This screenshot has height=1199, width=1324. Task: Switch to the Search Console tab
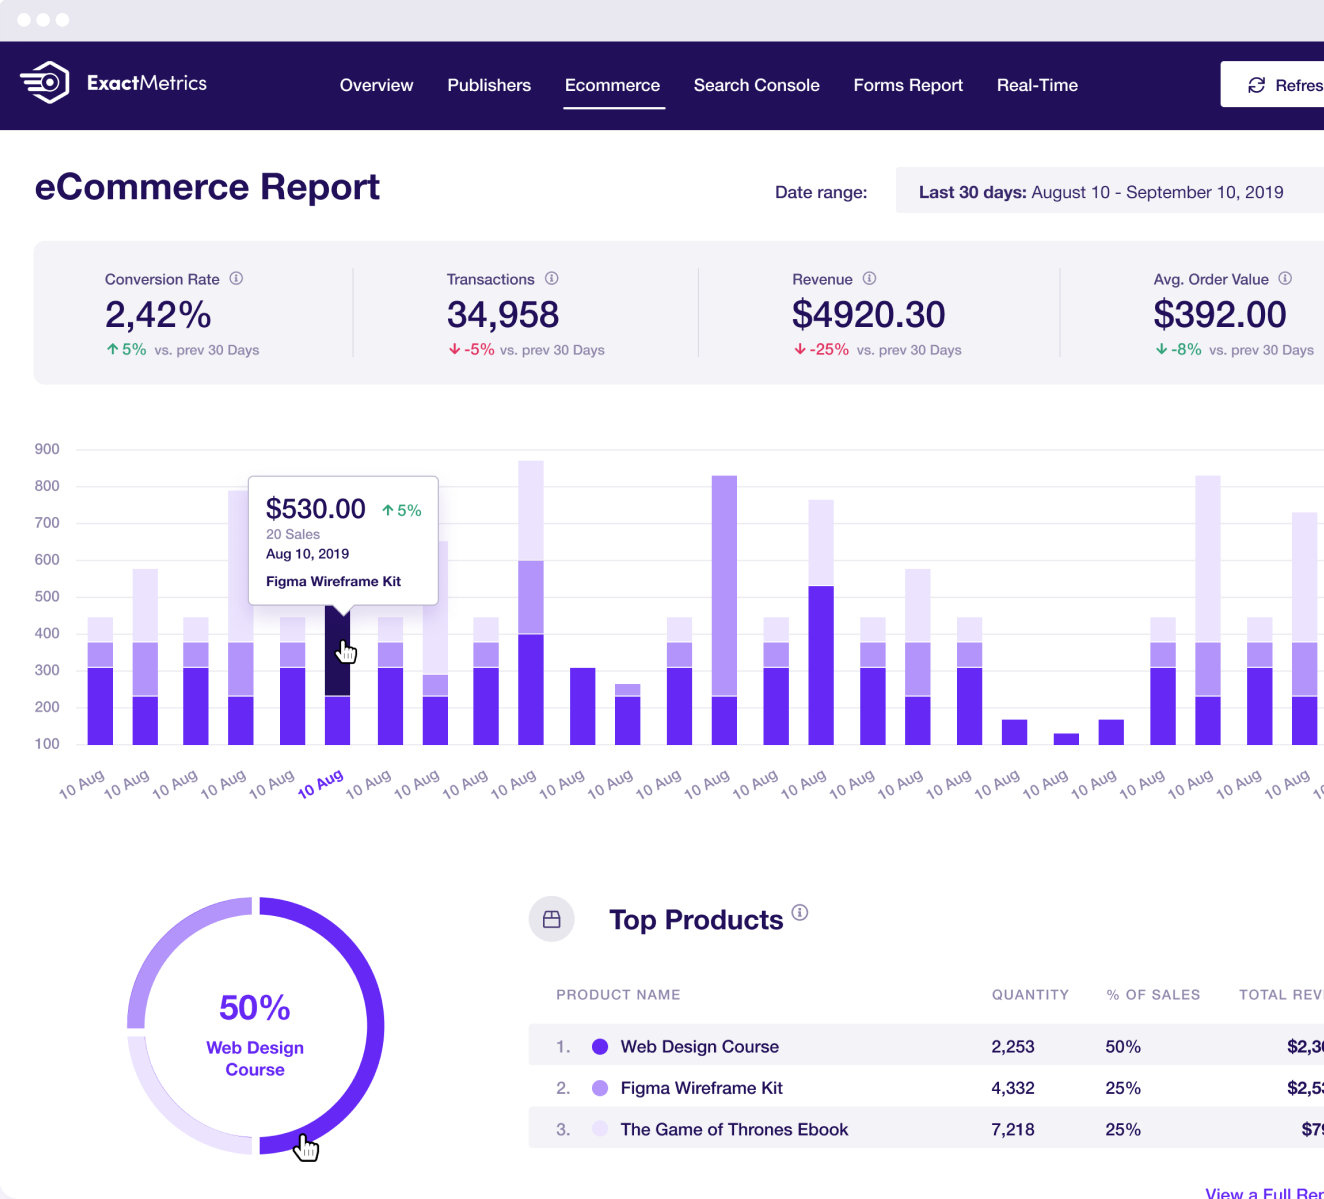pyautogui.click(x=756, y=85)
